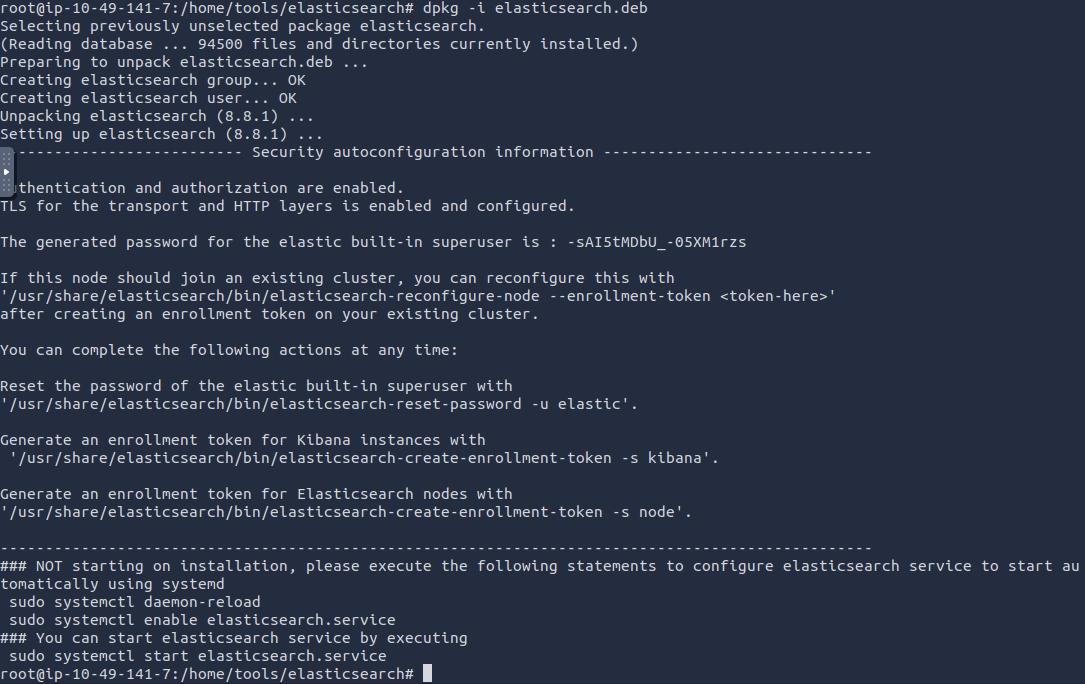Expand the side panel arrow handle
This screenshot has width=1085, height=684.
(7, 172)
